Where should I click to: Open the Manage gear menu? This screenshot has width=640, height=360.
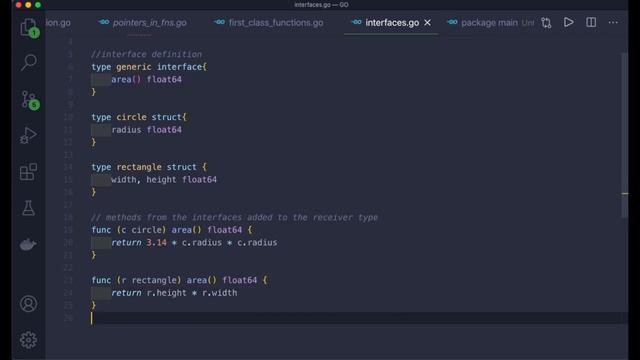click(x=29, y=340)
